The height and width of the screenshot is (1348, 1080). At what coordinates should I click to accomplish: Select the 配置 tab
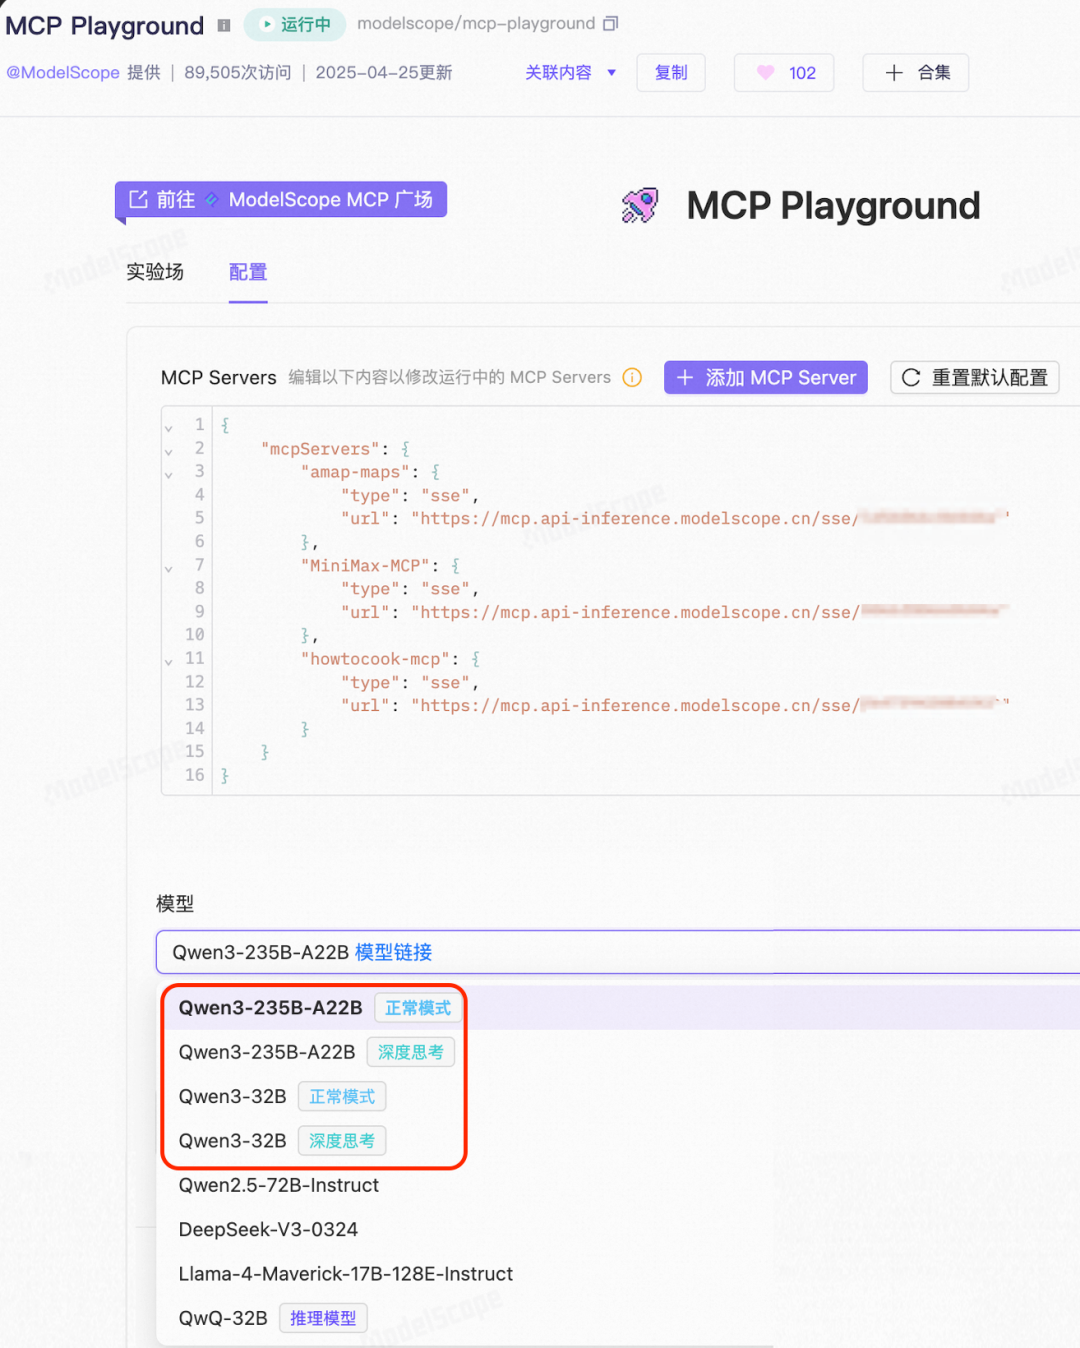click(x=248, y=272)
